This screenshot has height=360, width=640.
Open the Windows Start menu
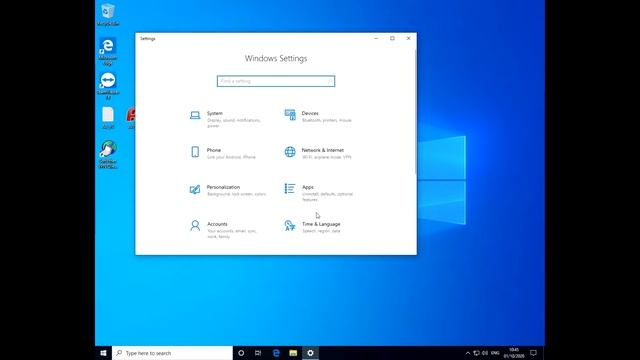(x=103, y=353)
